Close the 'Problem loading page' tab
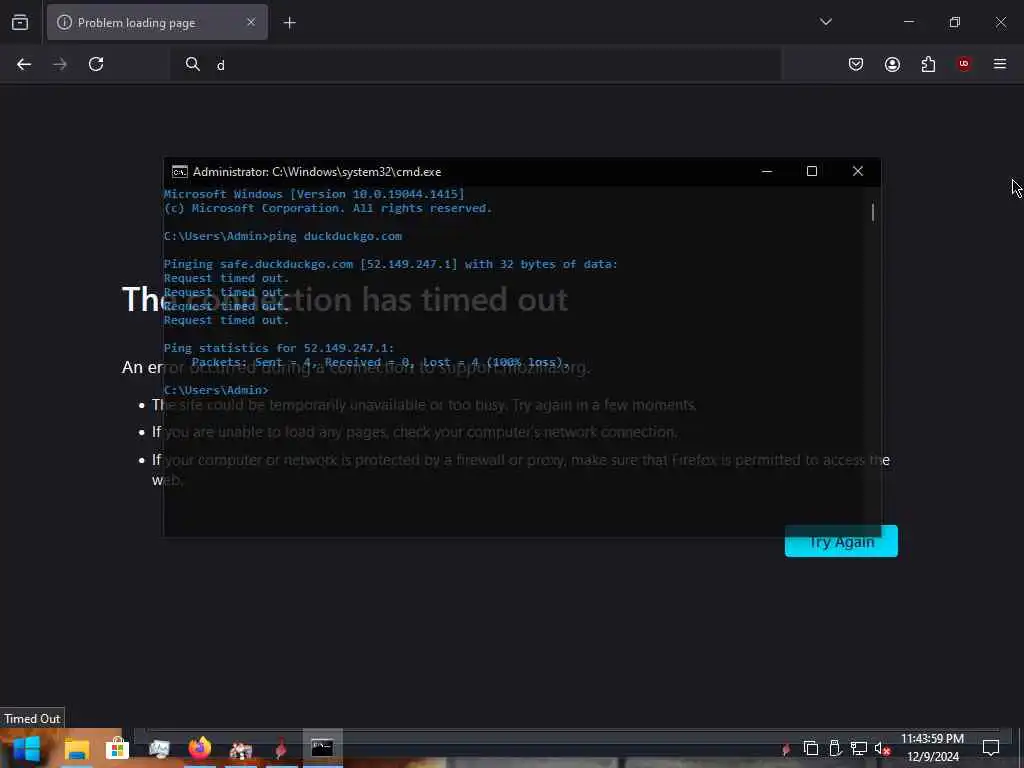1024x768 pixels. tap(251, 22)
